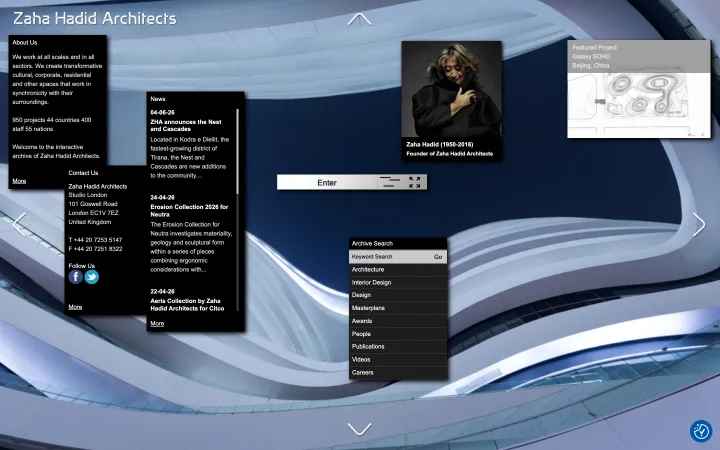Open 'ZHA announces the Nest and Cascades' article
Screen dimensions: 720x450
pos(186,125)
